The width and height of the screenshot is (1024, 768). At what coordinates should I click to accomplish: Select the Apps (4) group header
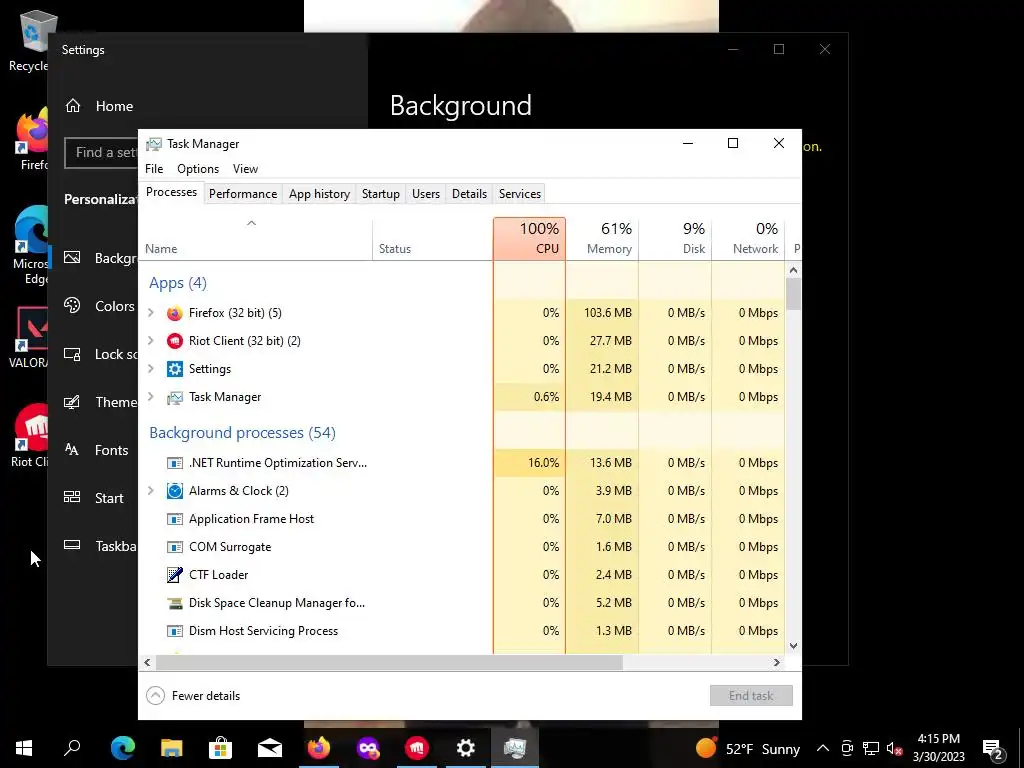[x=178, y=283]
